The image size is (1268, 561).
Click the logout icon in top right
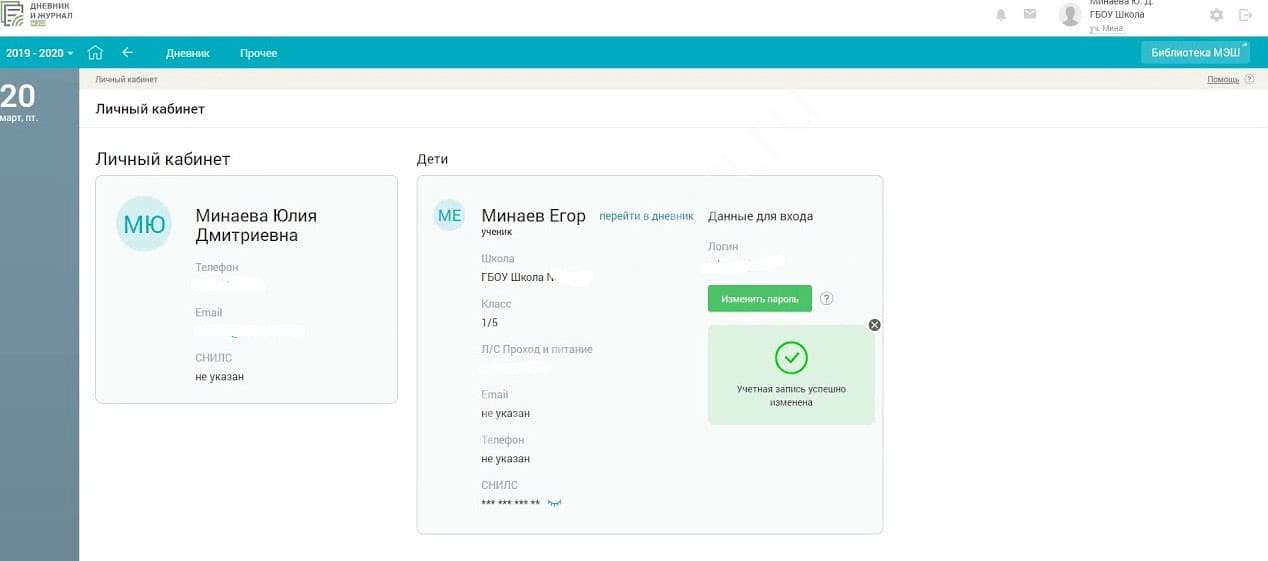[1245, 15]
